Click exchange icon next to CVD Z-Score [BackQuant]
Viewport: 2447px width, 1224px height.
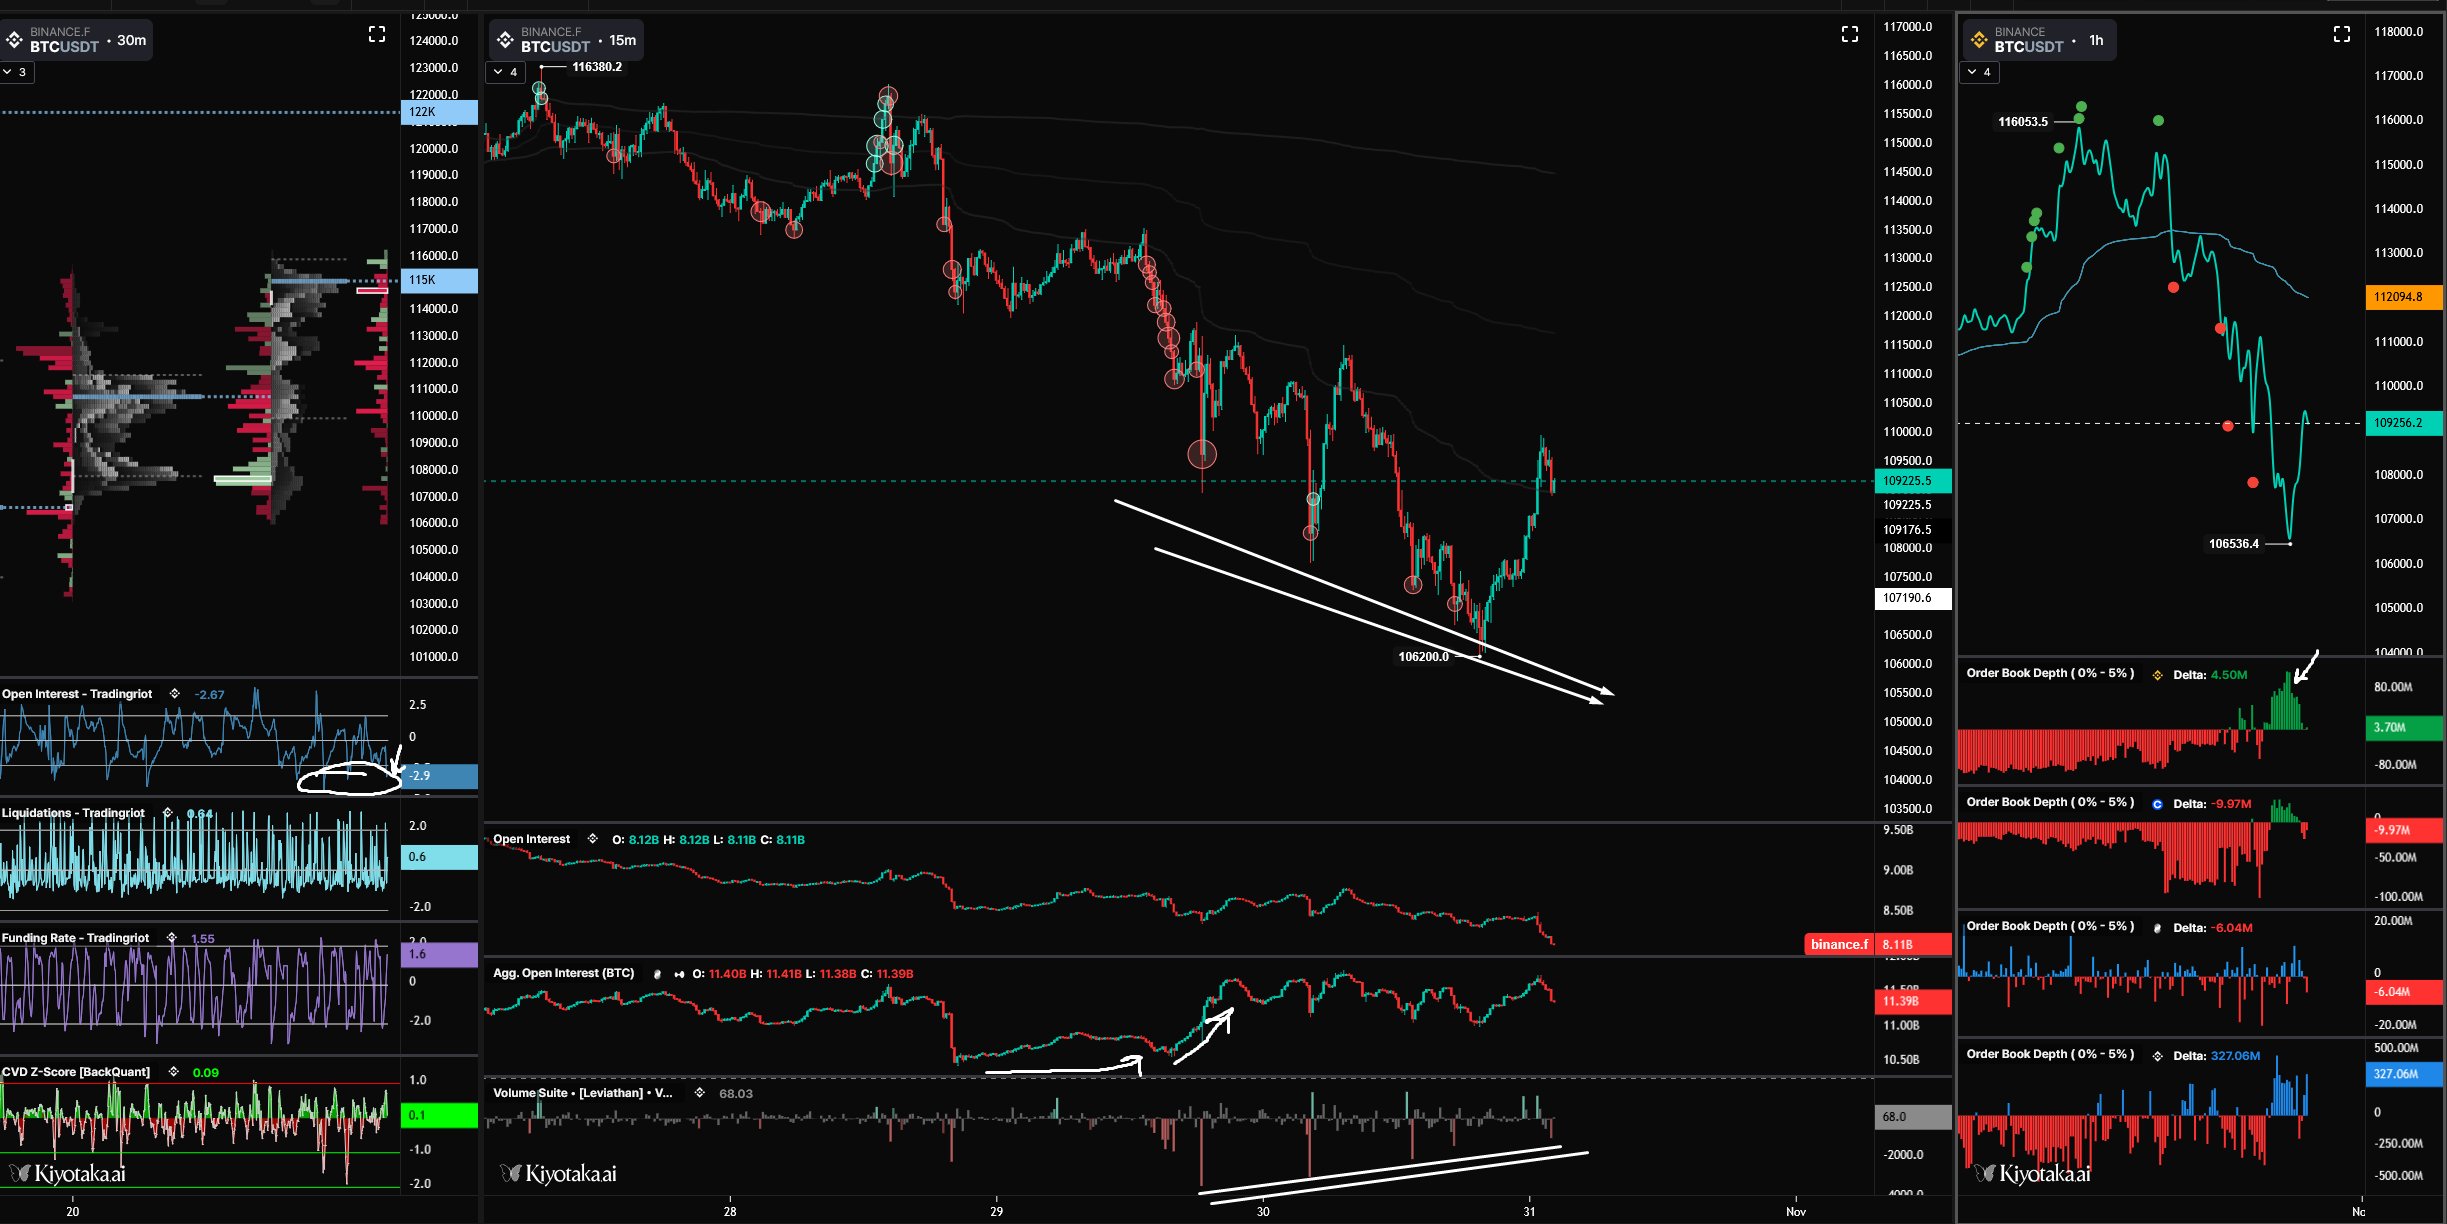(x=174, y=1072)
